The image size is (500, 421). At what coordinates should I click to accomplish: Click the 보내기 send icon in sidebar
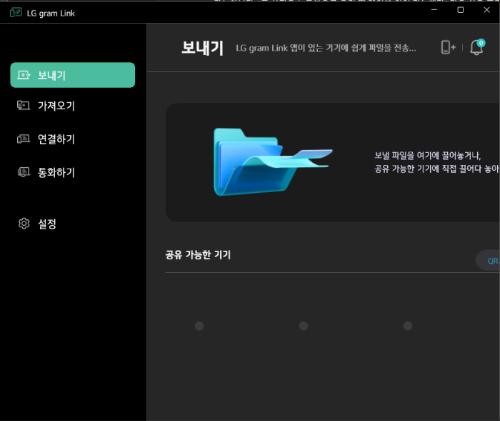24,75
